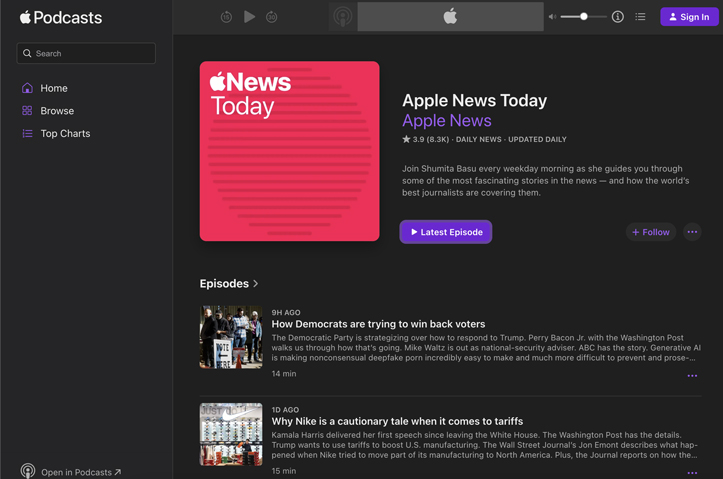Image resolution: width=723 pixels, height=479 pixels.
Task: Click the Podcasts icon beside Open in Podcasts
Action: pyautogui.click(x=28, y=471)
